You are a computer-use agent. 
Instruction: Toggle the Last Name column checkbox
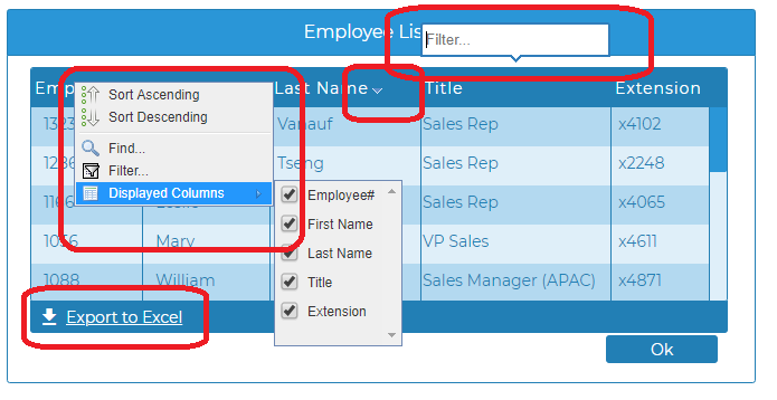(x=290, y=253)
